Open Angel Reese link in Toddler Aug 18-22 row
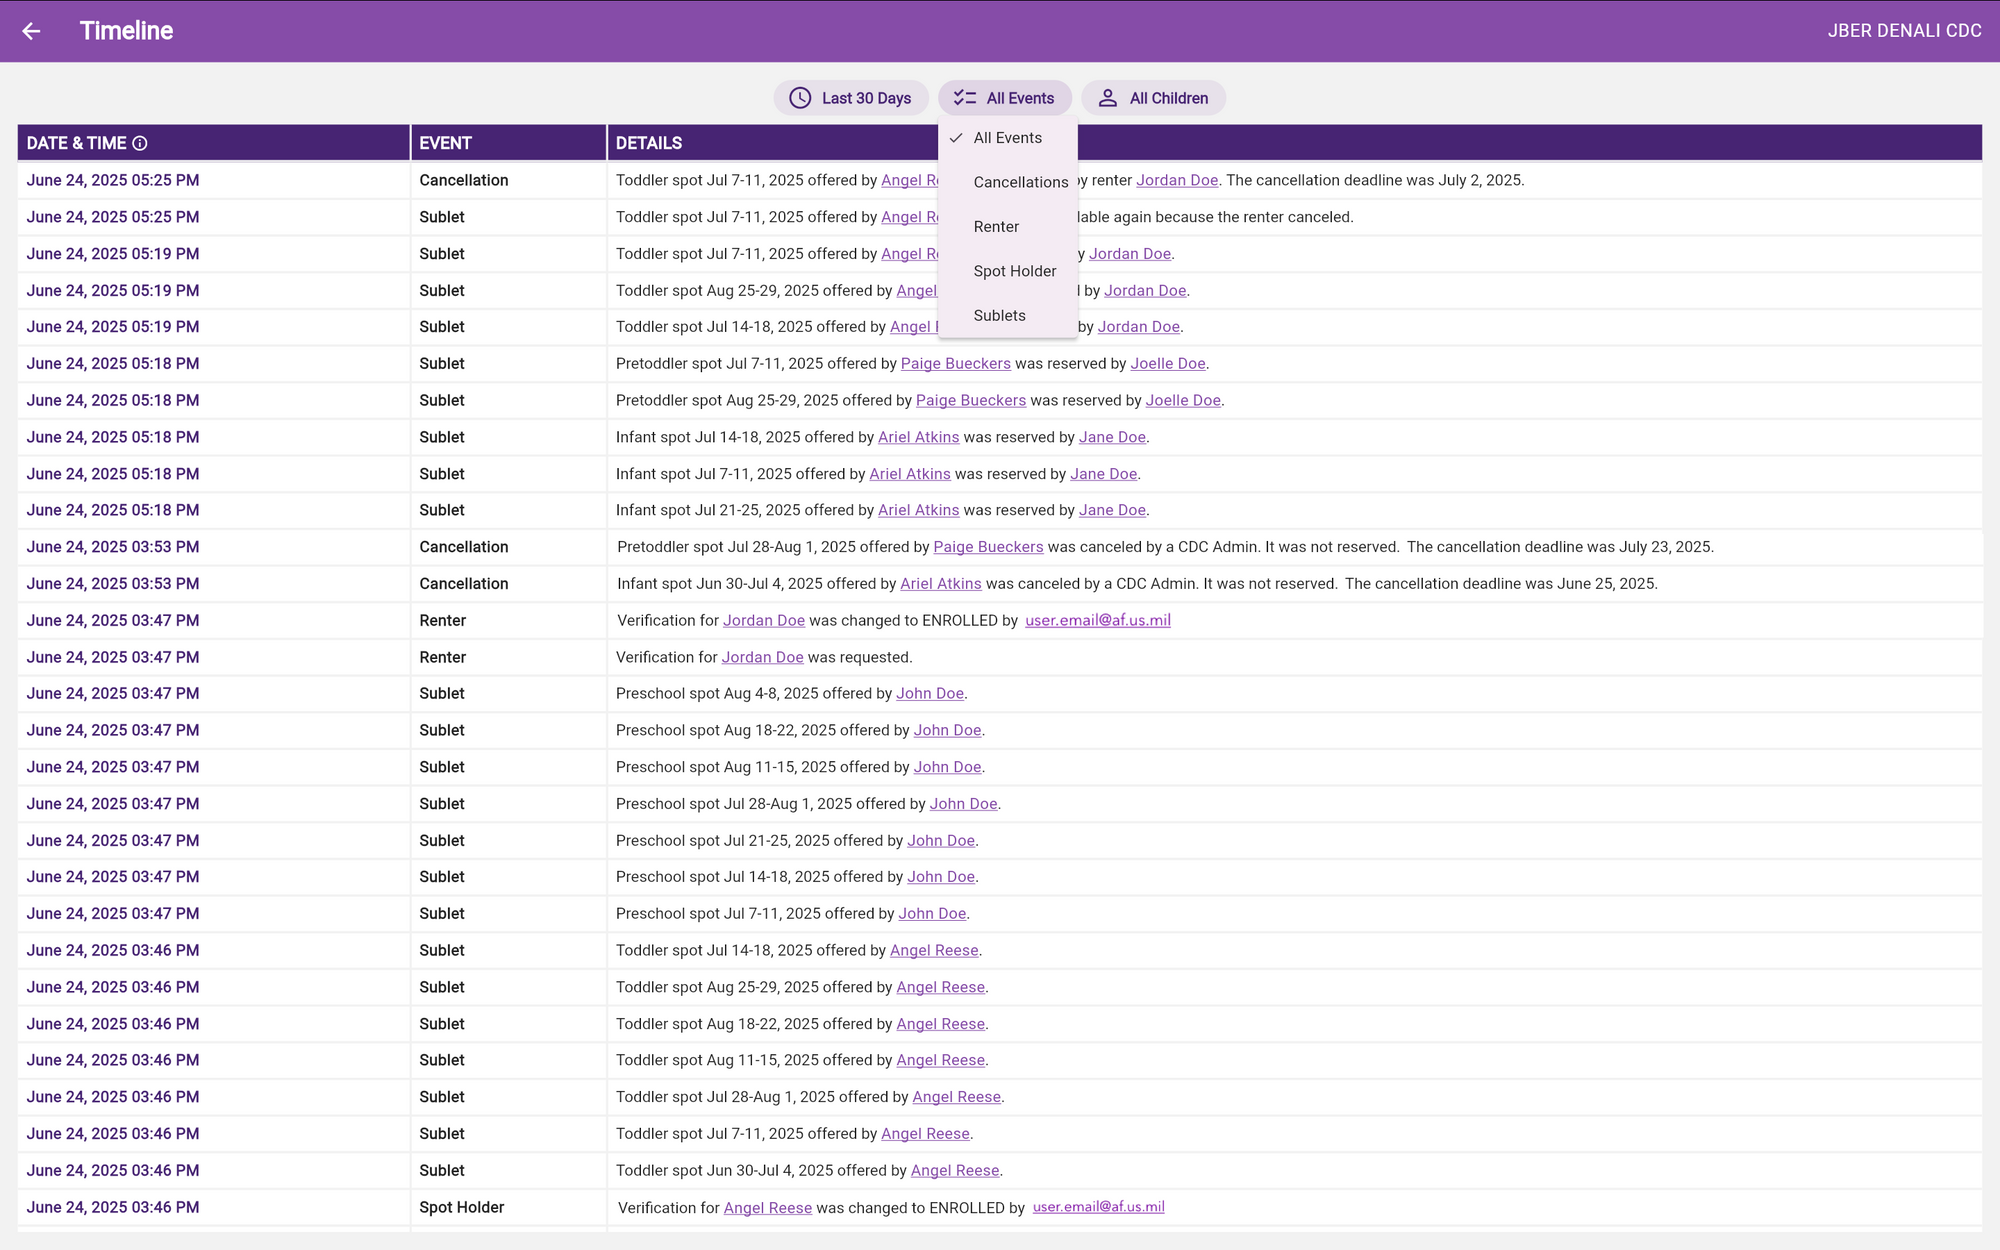 pos(941,1024)
